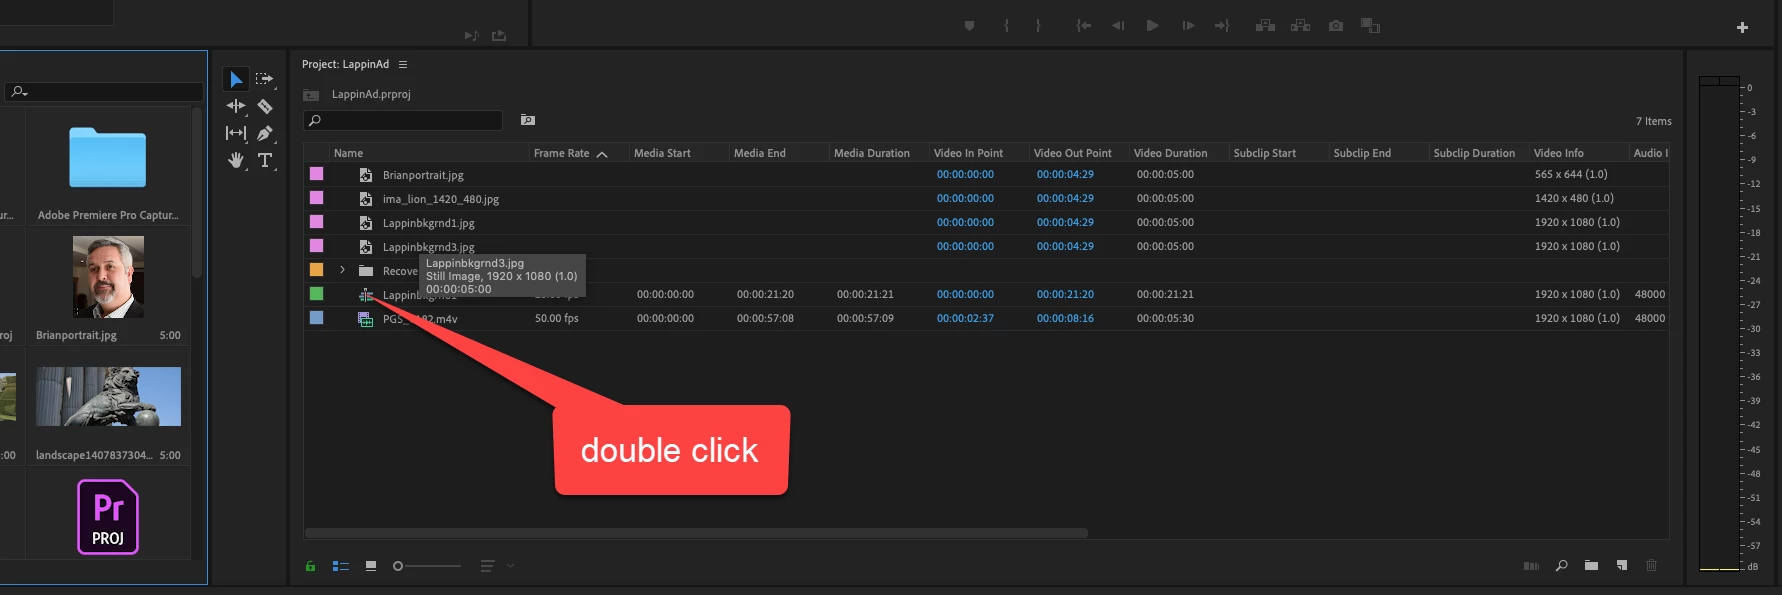Select Brianportrait.jpg thumbnail in media browser
1782x595 pixels.
tap(108, 277)
